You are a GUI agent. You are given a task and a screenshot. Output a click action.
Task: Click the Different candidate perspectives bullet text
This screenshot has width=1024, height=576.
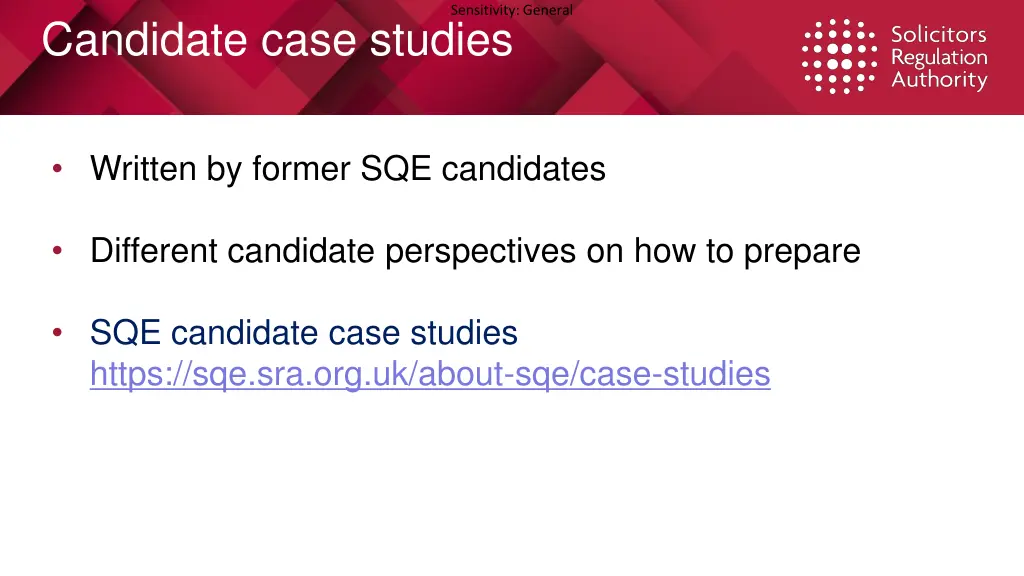pyautogui.click(x=475, y=251)
